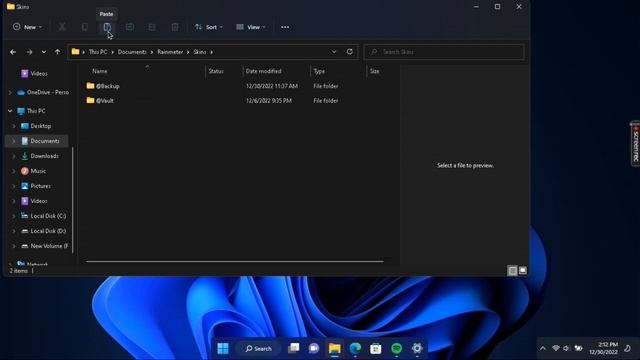
Task: Open the New item dropdown
Action: pos(27,27)
